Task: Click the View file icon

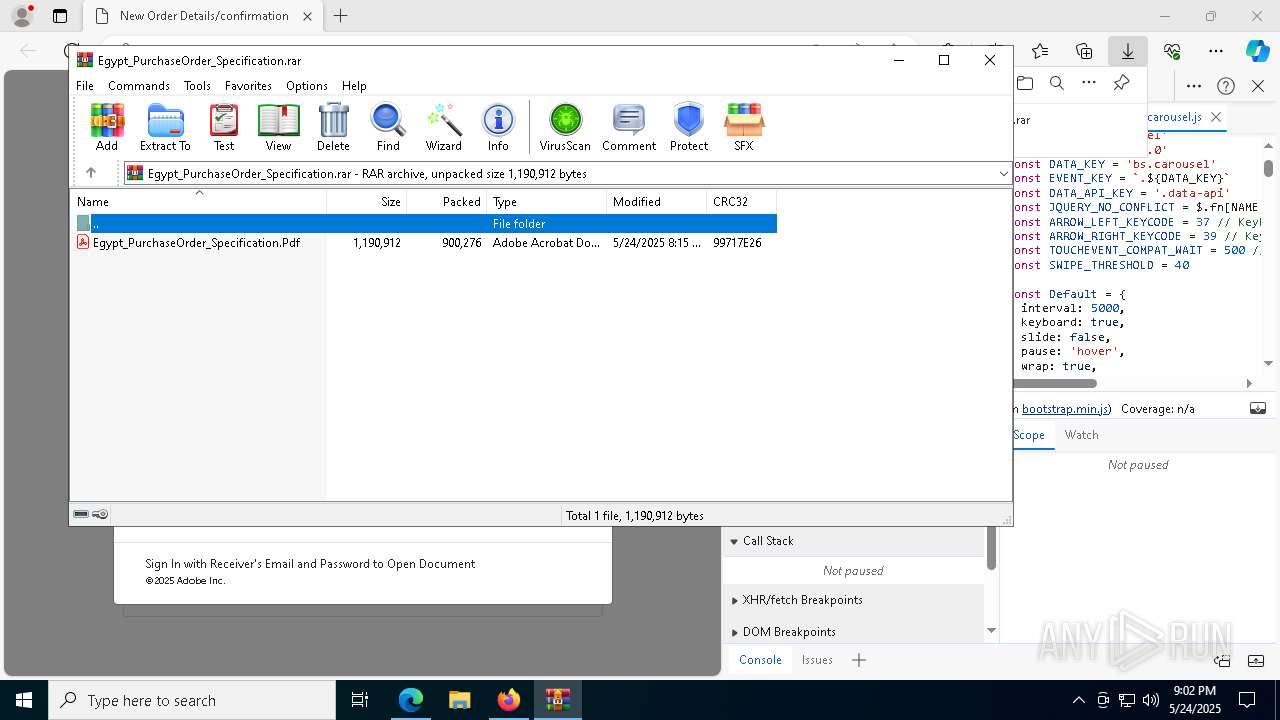Action: coord(278,127)
